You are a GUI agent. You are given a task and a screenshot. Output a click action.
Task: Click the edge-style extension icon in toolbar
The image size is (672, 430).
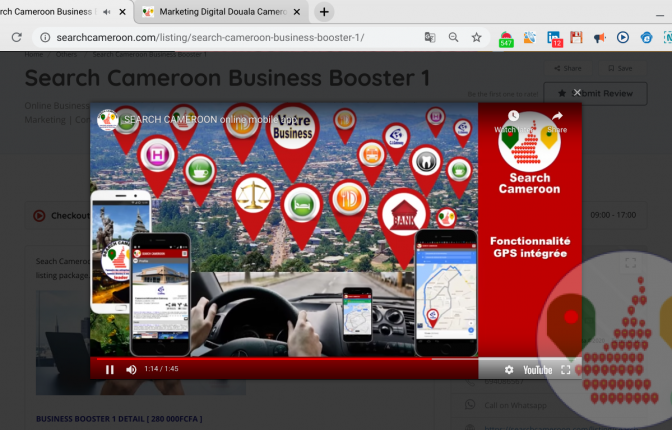(646, 38)
